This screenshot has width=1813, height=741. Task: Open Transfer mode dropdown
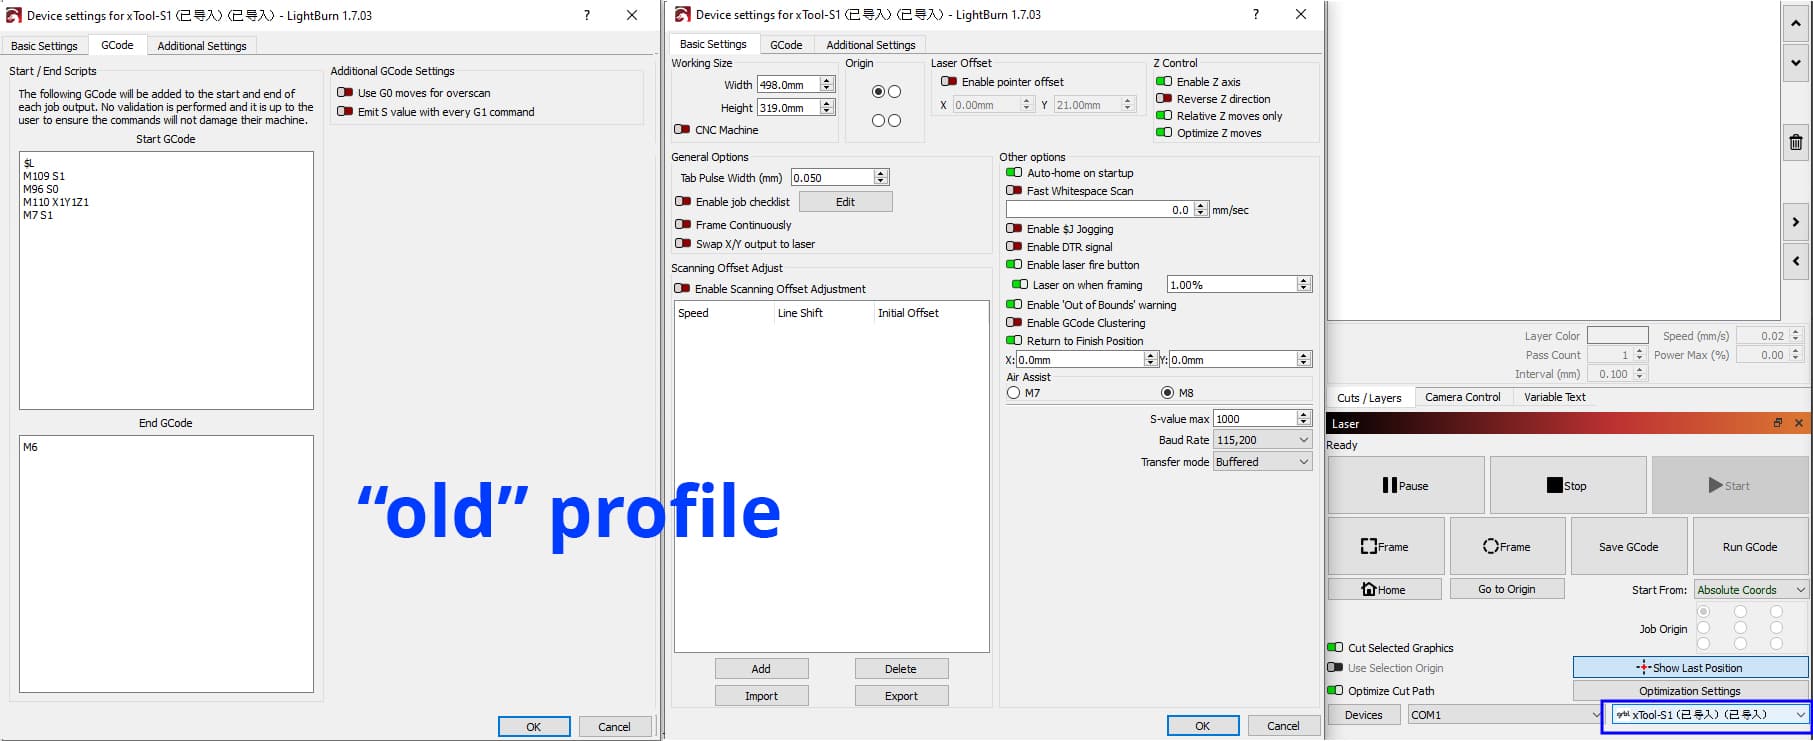(x=1262, y=461)
